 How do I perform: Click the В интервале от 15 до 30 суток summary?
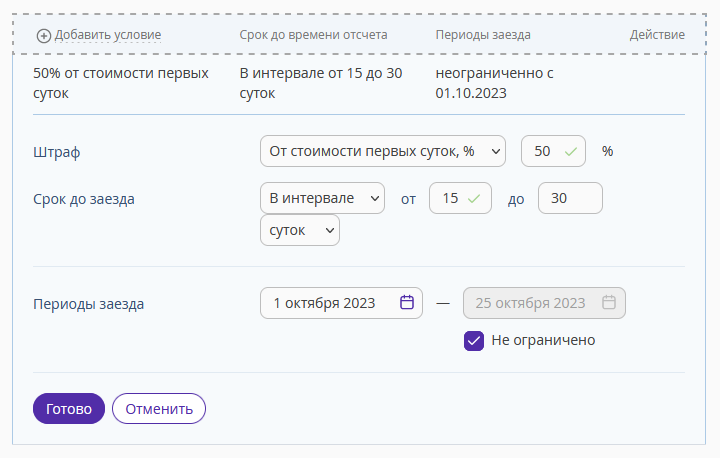click(x=321, y=83)
